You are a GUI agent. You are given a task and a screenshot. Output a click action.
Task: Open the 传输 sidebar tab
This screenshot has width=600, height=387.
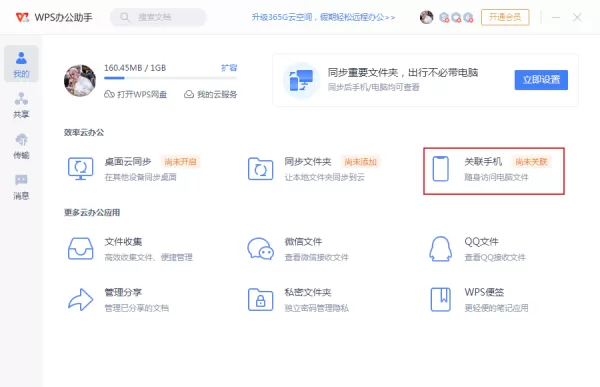pyautogui.click(x=21, y=146)
